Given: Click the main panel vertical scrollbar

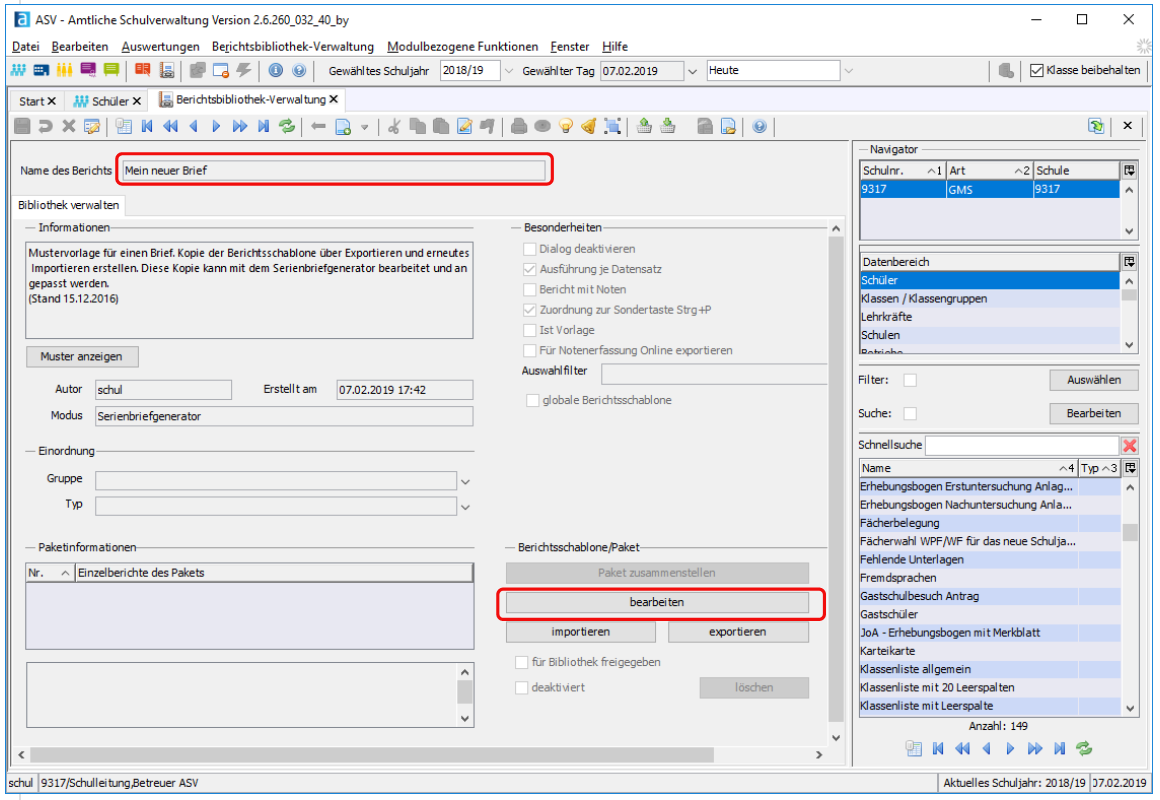Looking at the screenshot, I should pos(835,477).
